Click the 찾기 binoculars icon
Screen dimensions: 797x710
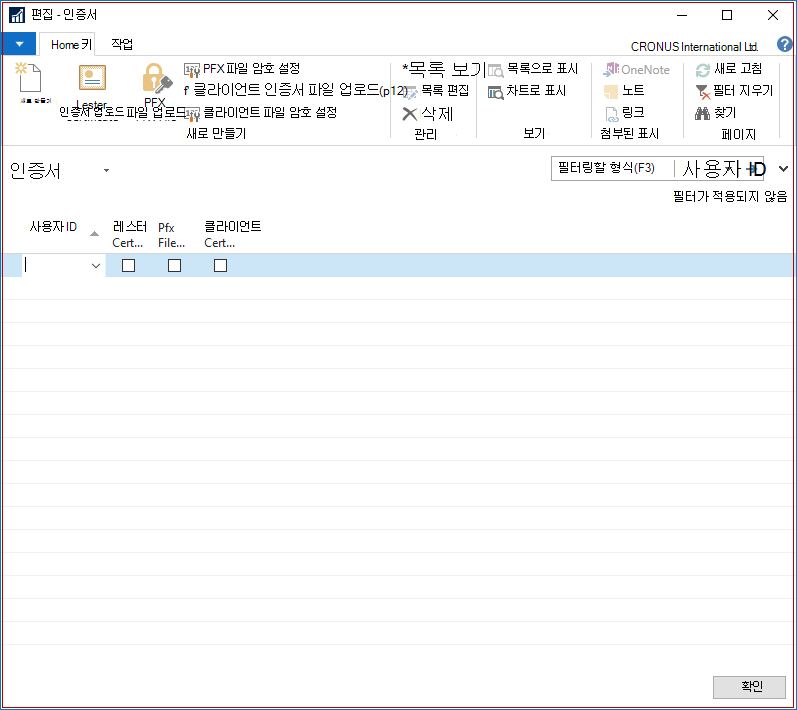tap(702, 113)
